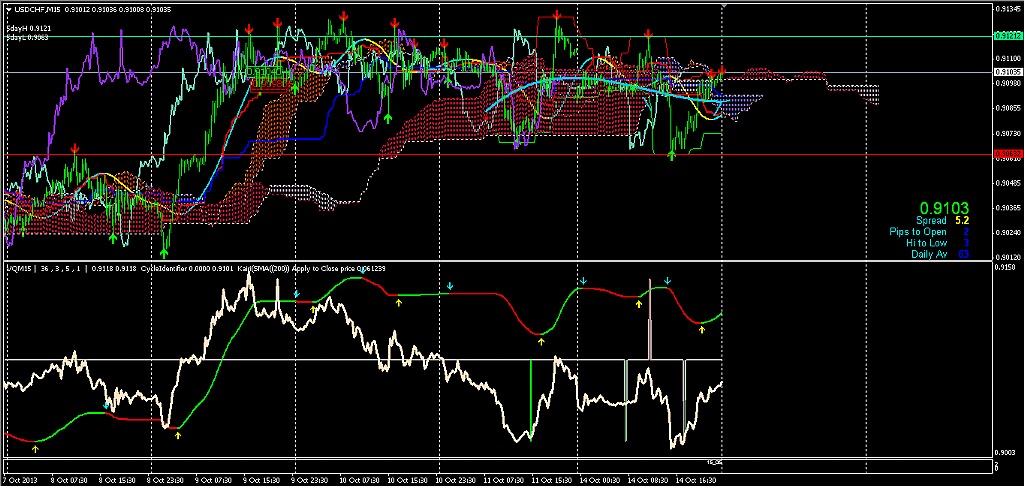Viewport: 1024px width, 486px height.
Task: Click the leftmost cyan arrow in the indicator subwindow
Action: (x=107, y=407)
